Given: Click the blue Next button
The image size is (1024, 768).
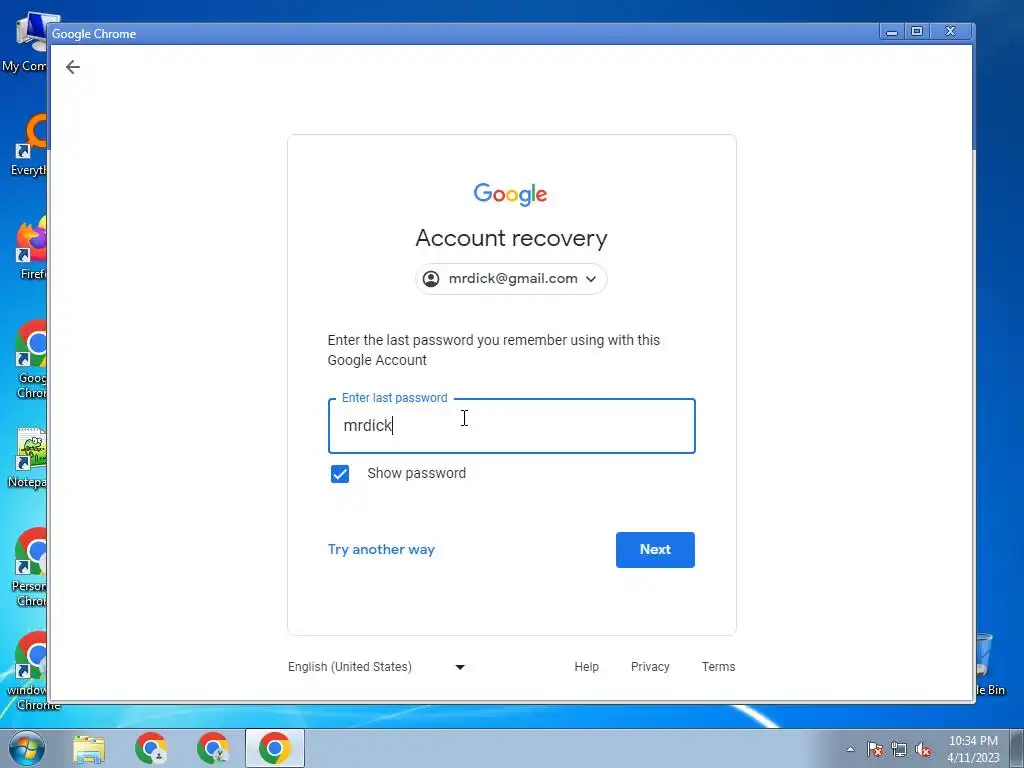Looking at the screenshot, I should [655, 549].
